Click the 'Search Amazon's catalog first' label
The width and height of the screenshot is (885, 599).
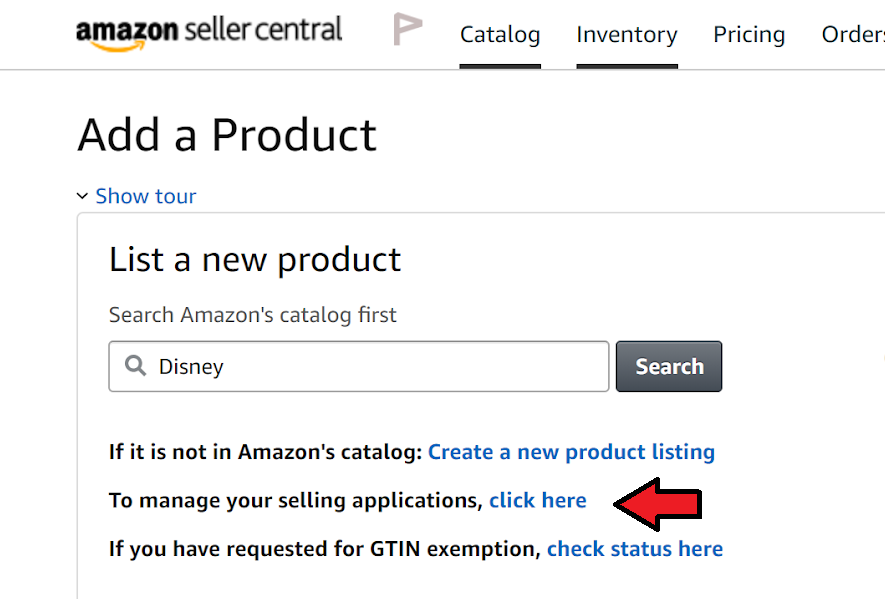(252, 315)
